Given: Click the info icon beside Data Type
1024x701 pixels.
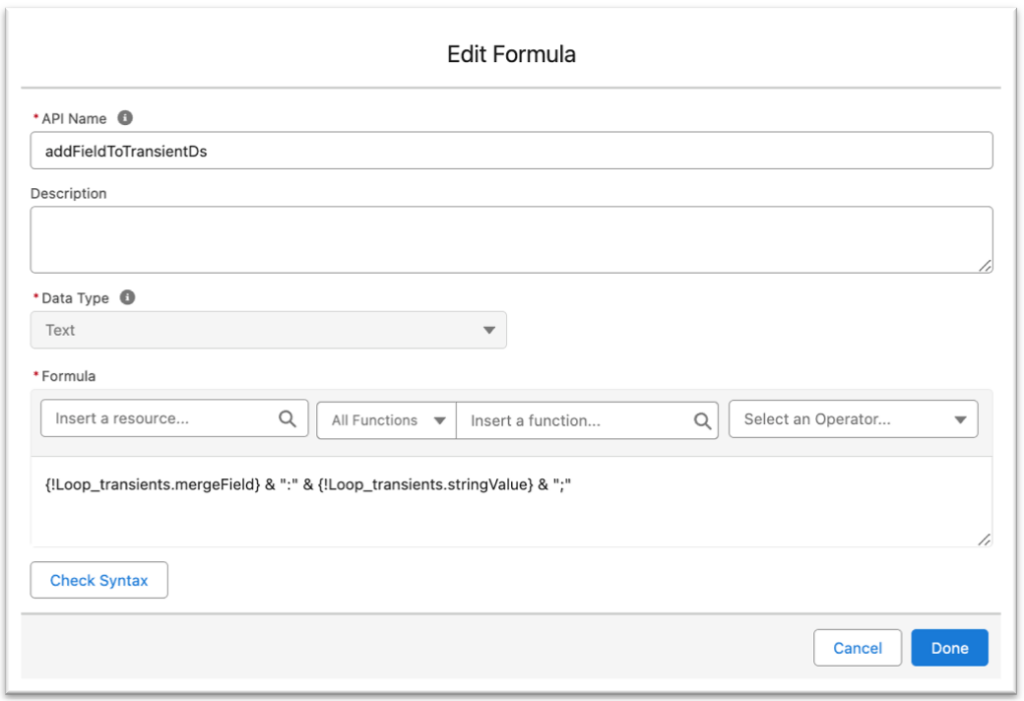Looking at the screenshot, I should (128, 298).
